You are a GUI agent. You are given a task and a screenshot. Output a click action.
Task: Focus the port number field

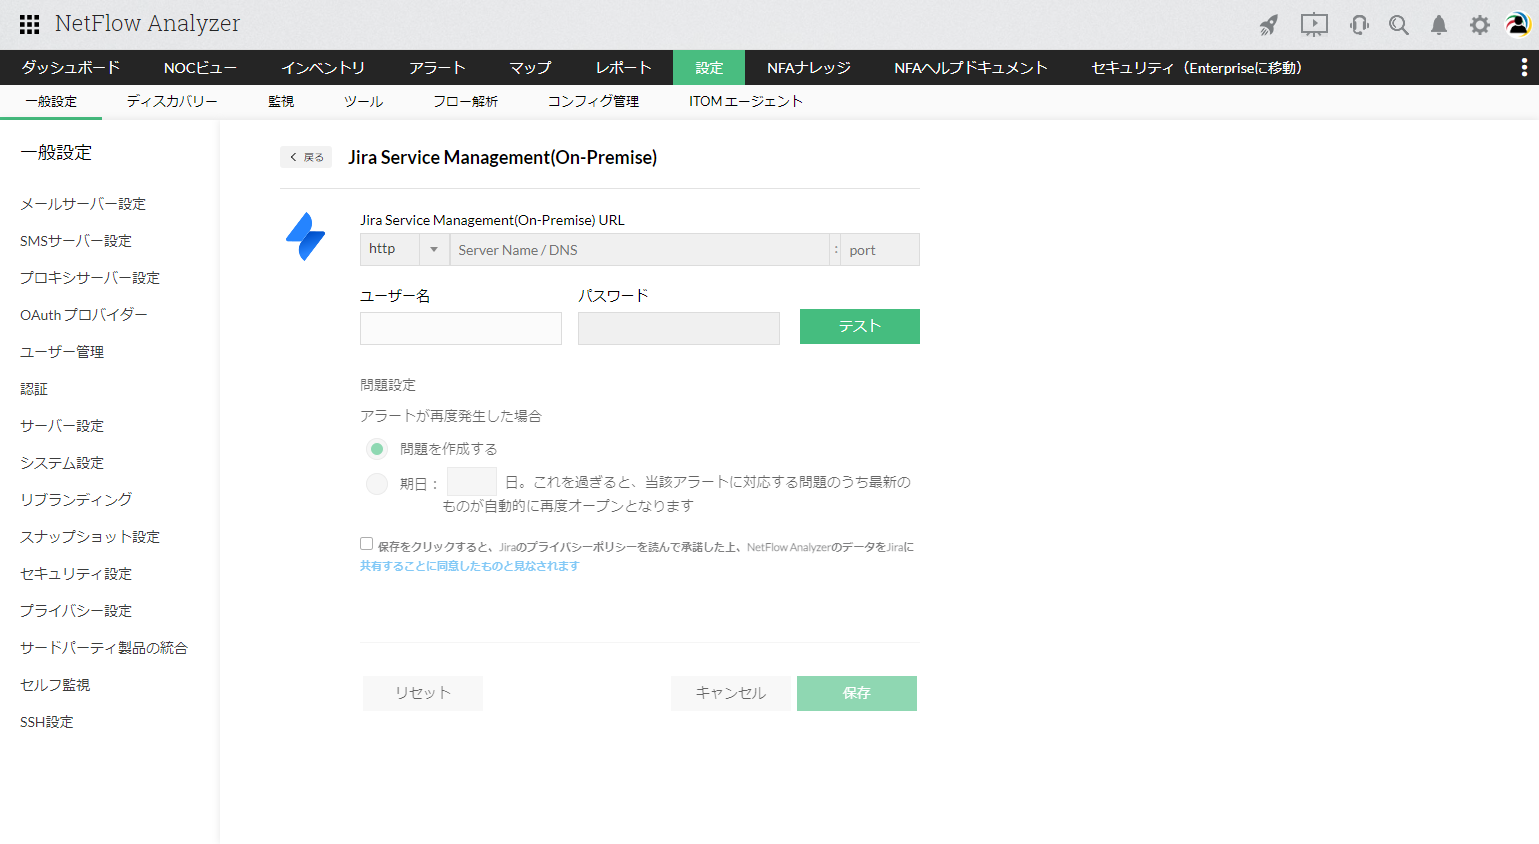(x=880, y=250)
